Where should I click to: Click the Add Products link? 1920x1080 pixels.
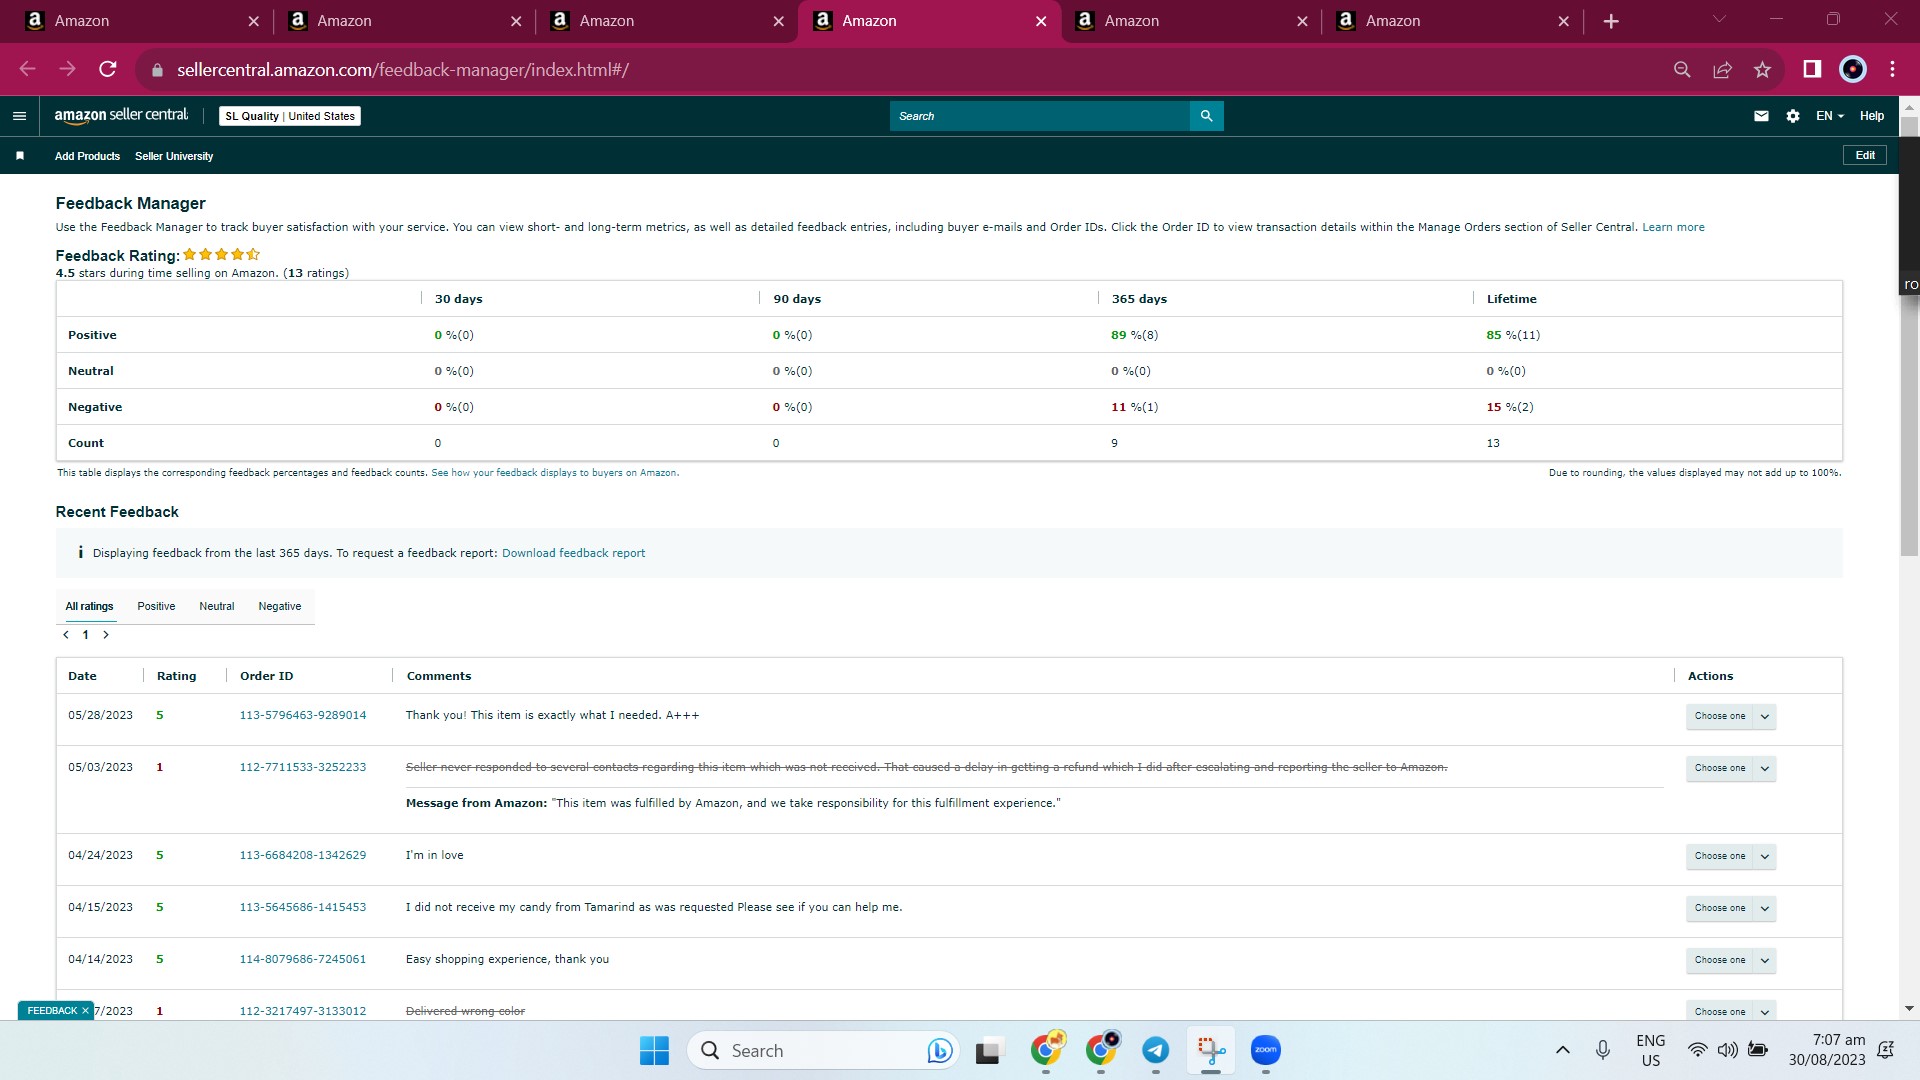87,156
